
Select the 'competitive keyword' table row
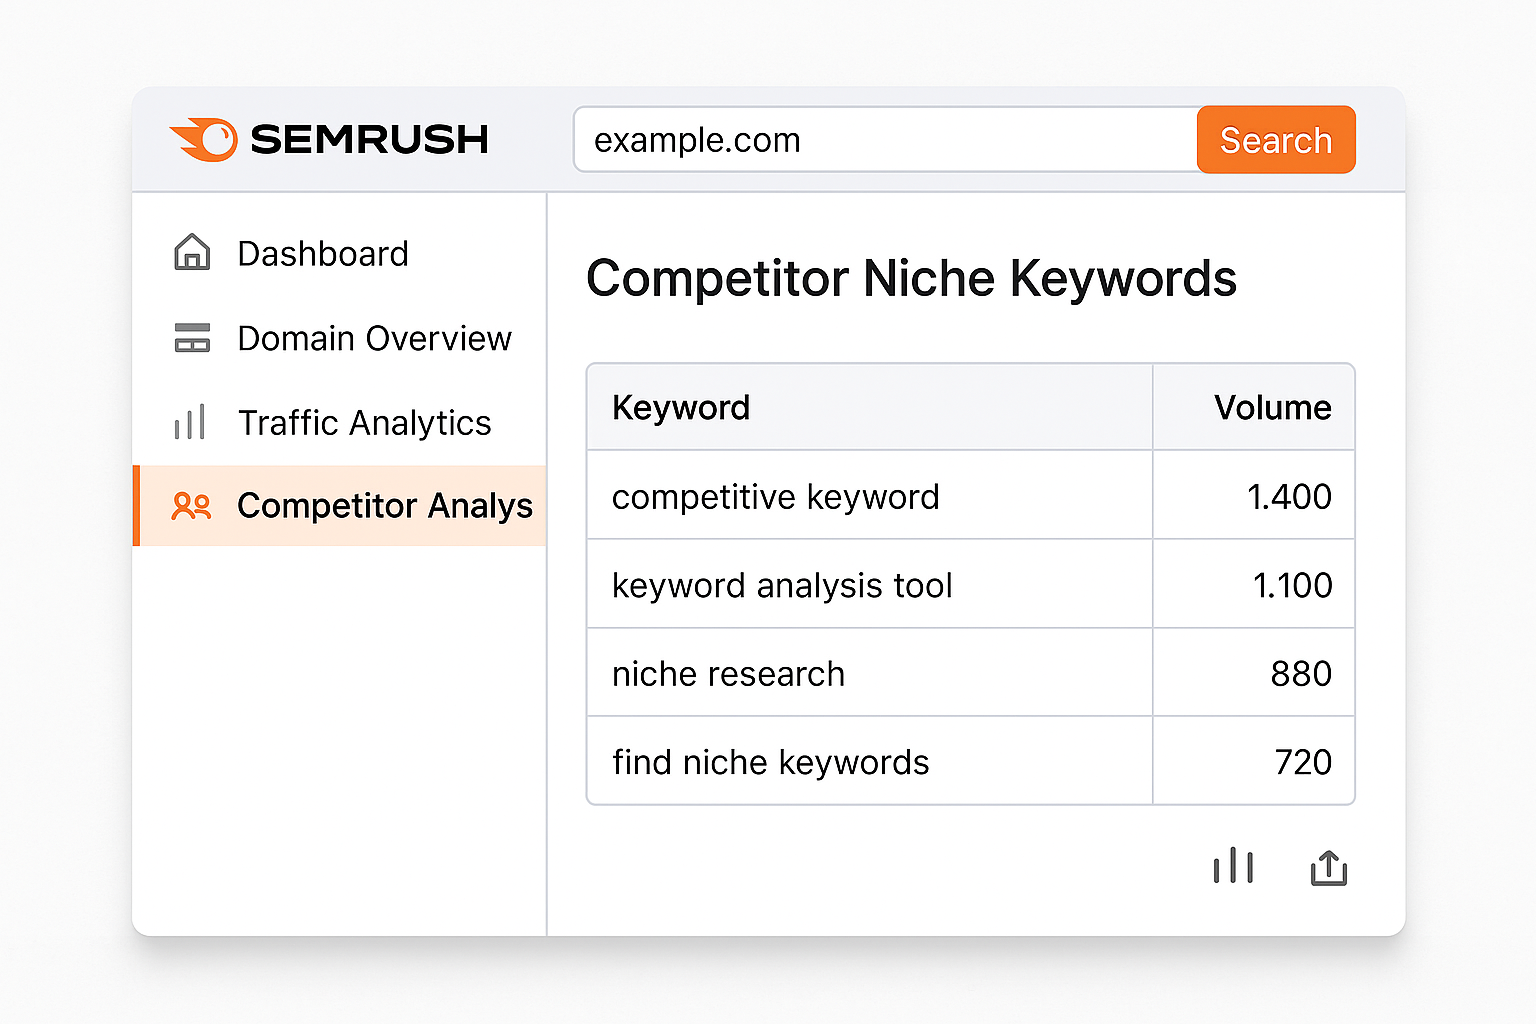tap(869, 495)
